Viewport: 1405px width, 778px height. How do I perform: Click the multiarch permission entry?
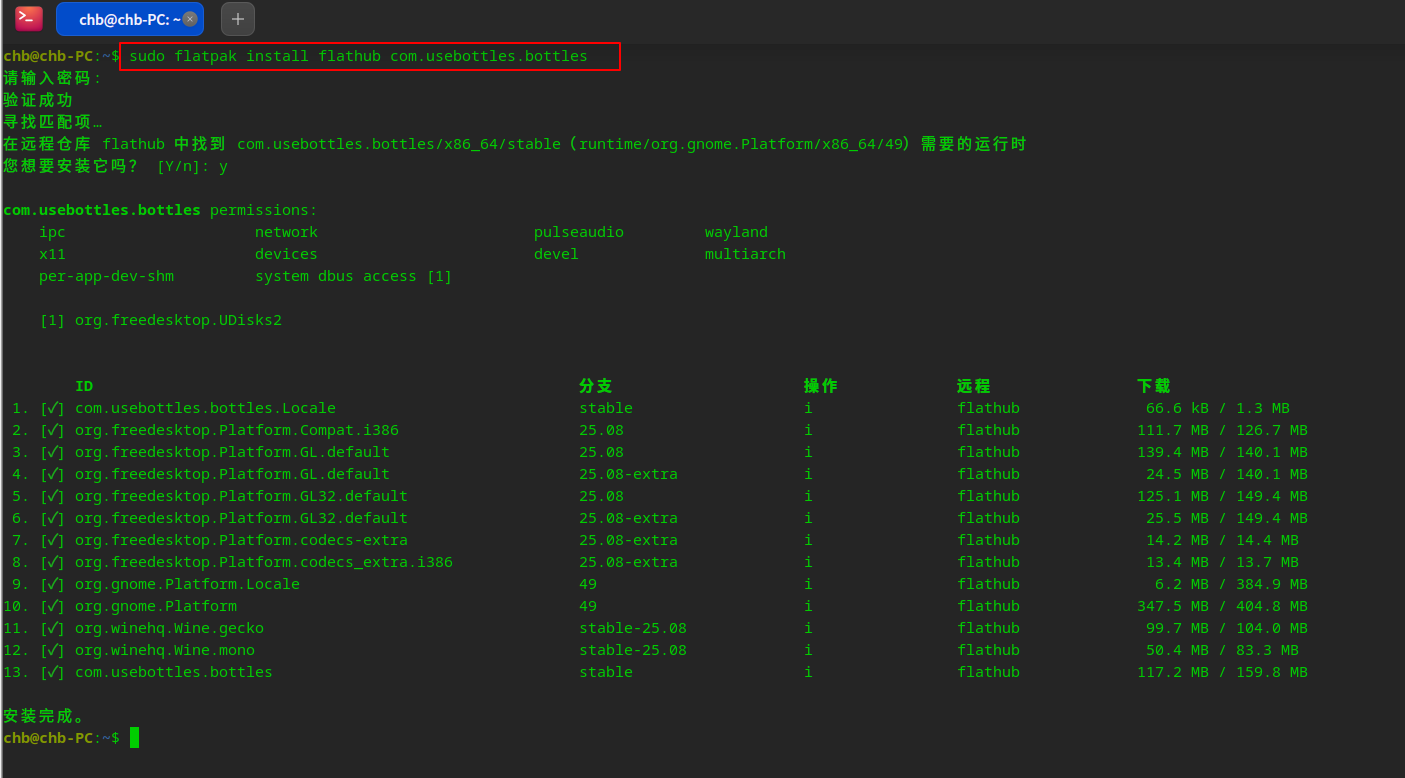(x=745, y=254)
